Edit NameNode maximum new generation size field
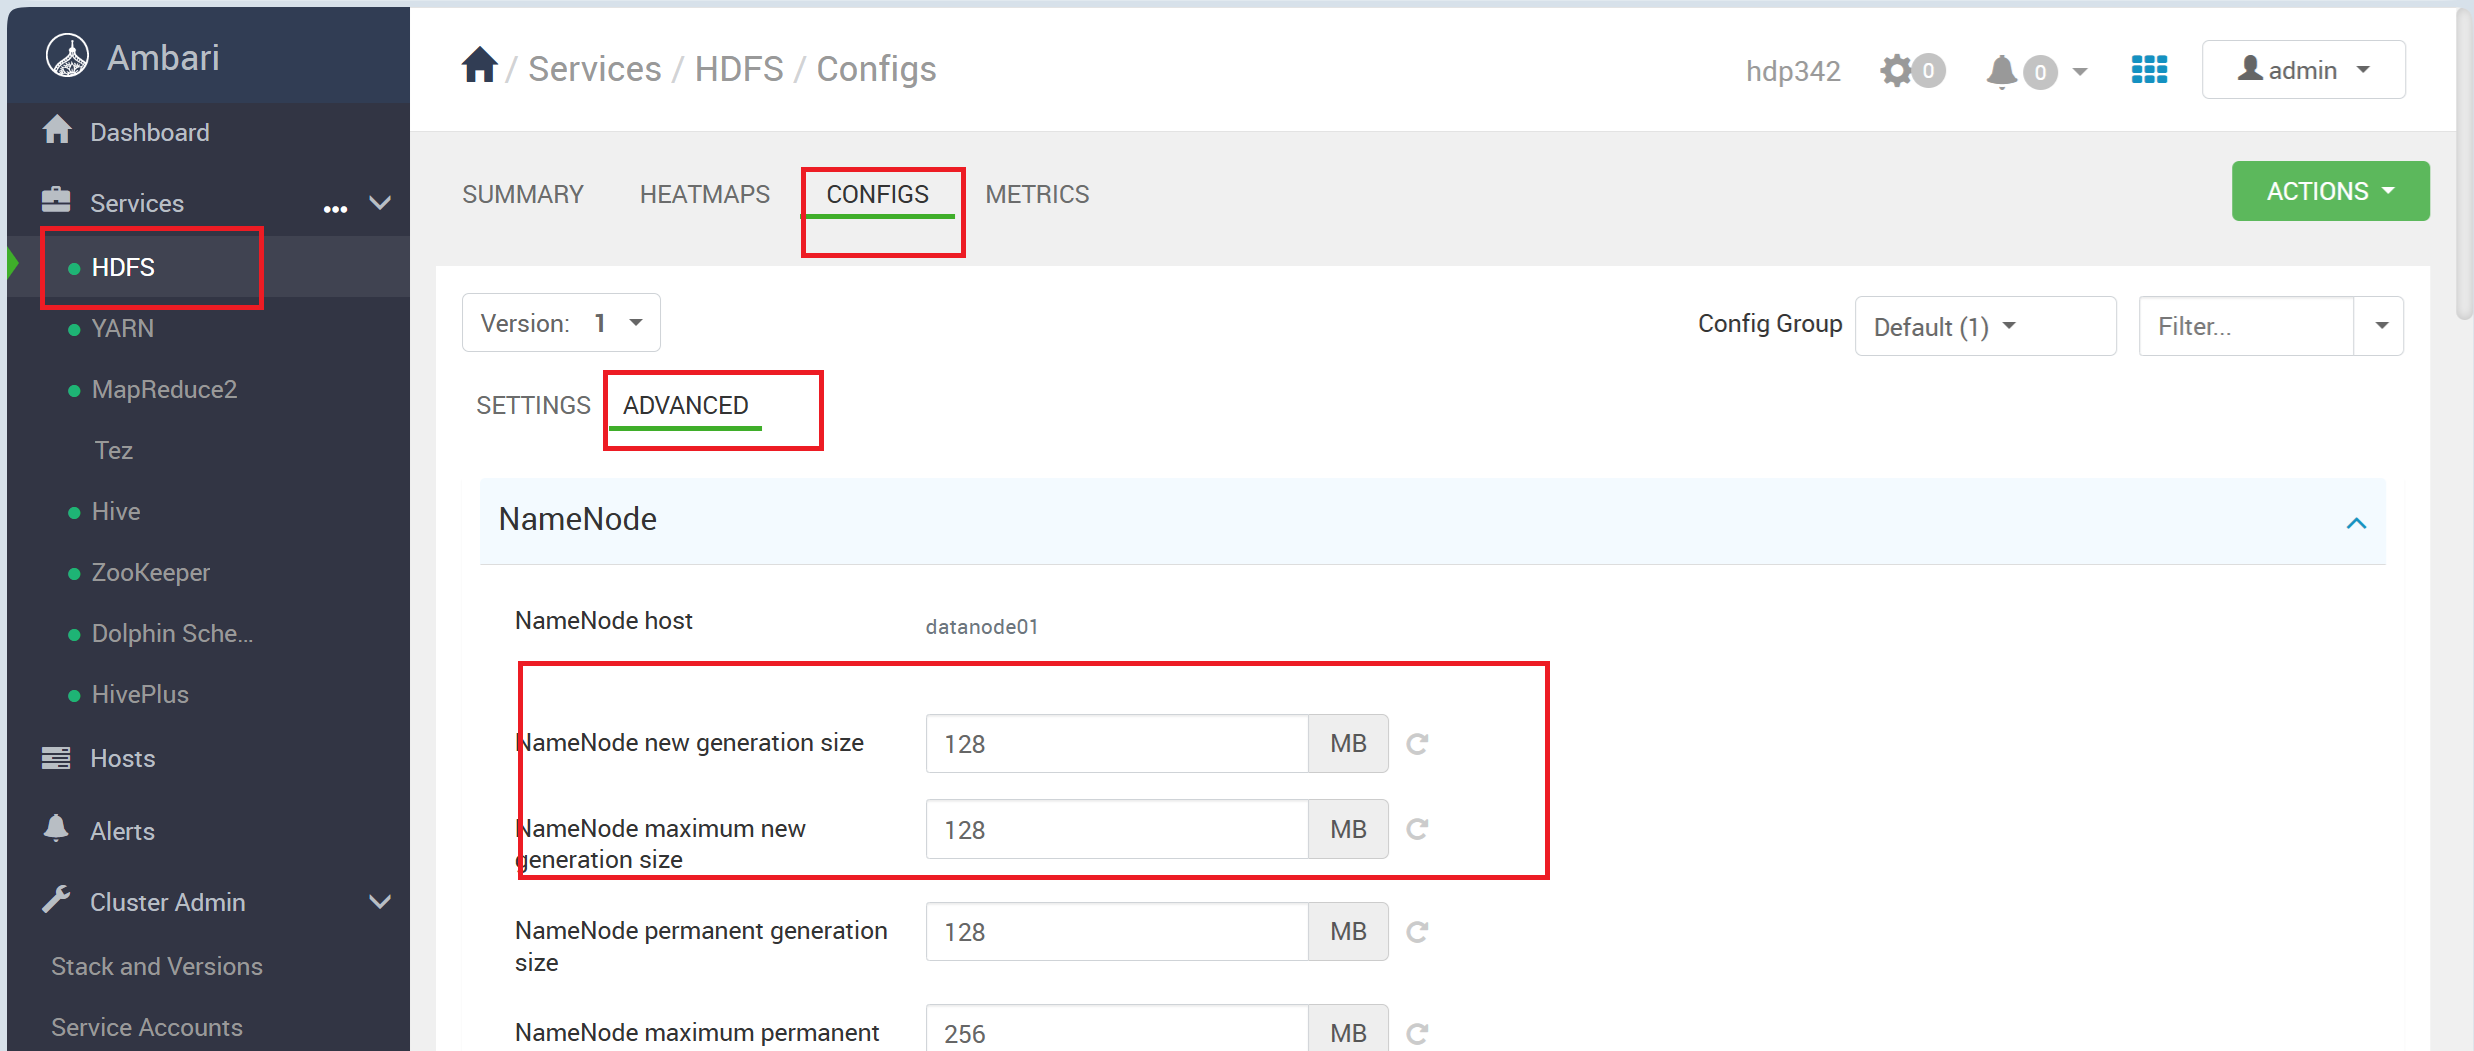This screenshot has height=1051, width=2474. (1117, 829)
